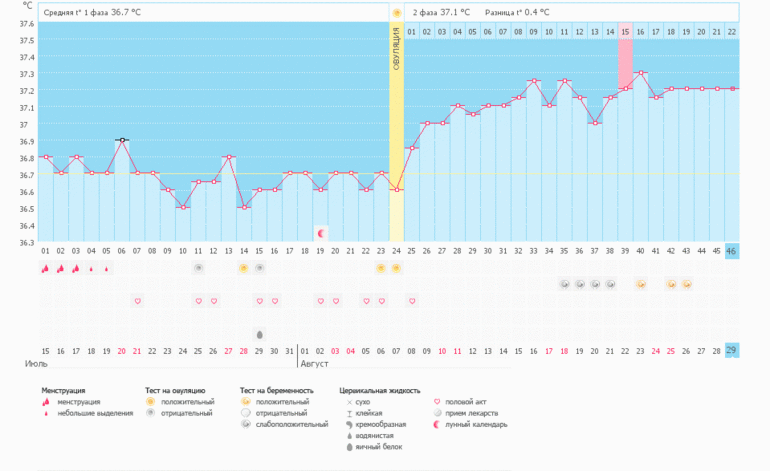The height and width of the screenshot is (471, 770).
Task: Click the temperature point on cycle day 33
Action: (x=534, y=81)
